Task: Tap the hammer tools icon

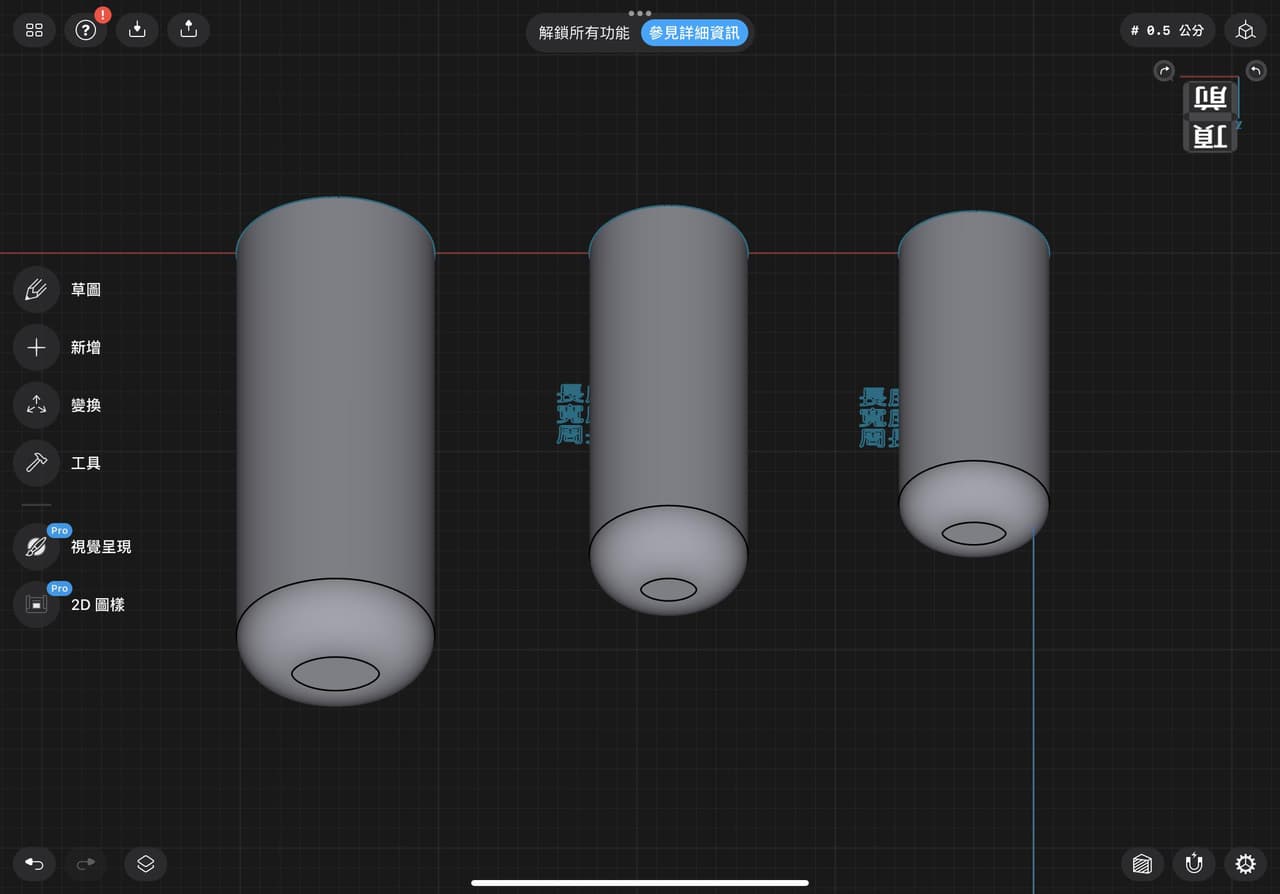Action: pos(36,463)
